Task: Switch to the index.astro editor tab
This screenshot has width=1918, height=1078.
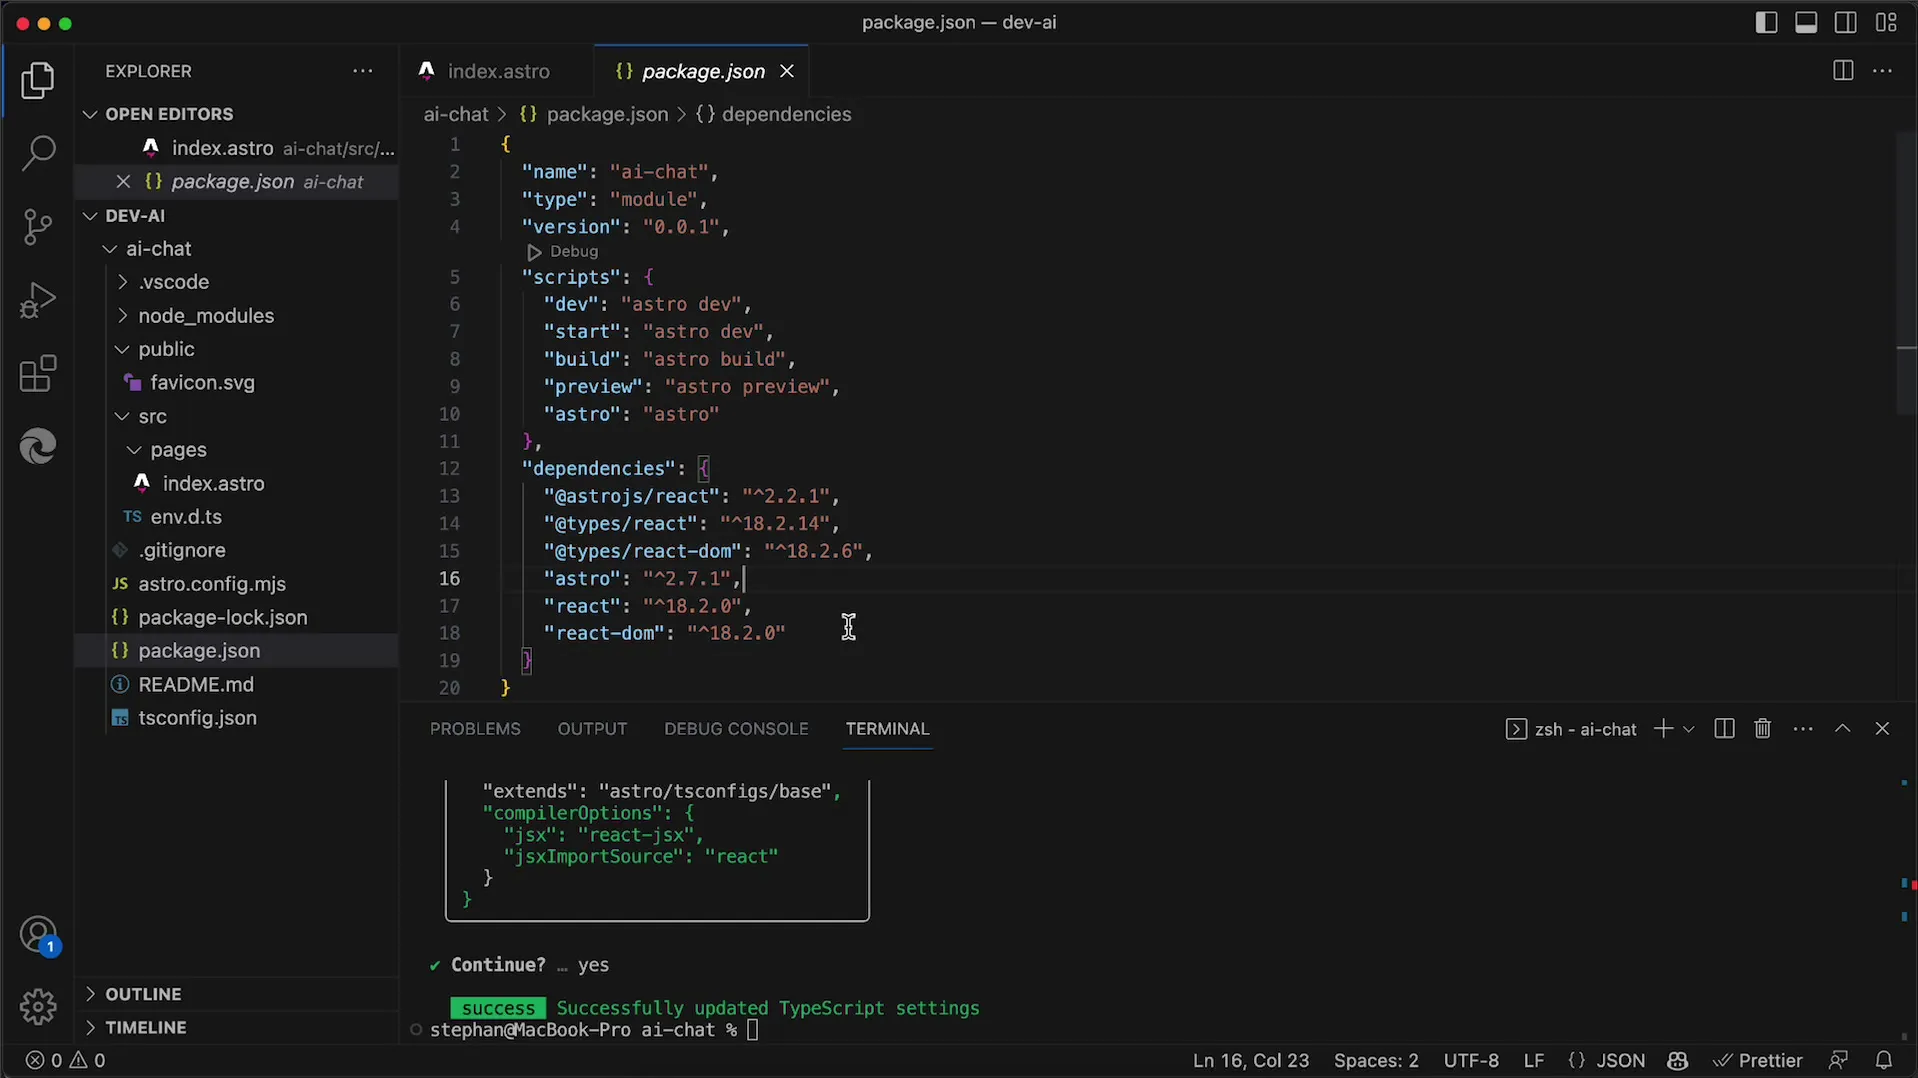Action: click(x=498, y=71)
